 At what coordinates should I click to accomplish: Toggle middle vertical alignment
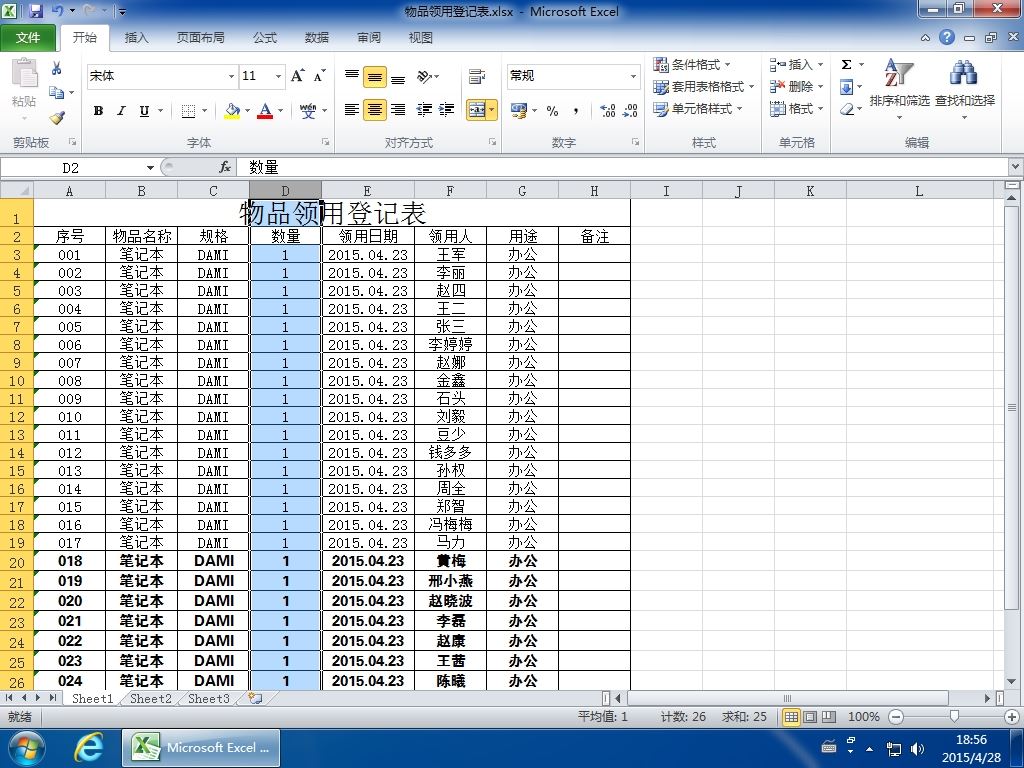click(x=375, y=76)
